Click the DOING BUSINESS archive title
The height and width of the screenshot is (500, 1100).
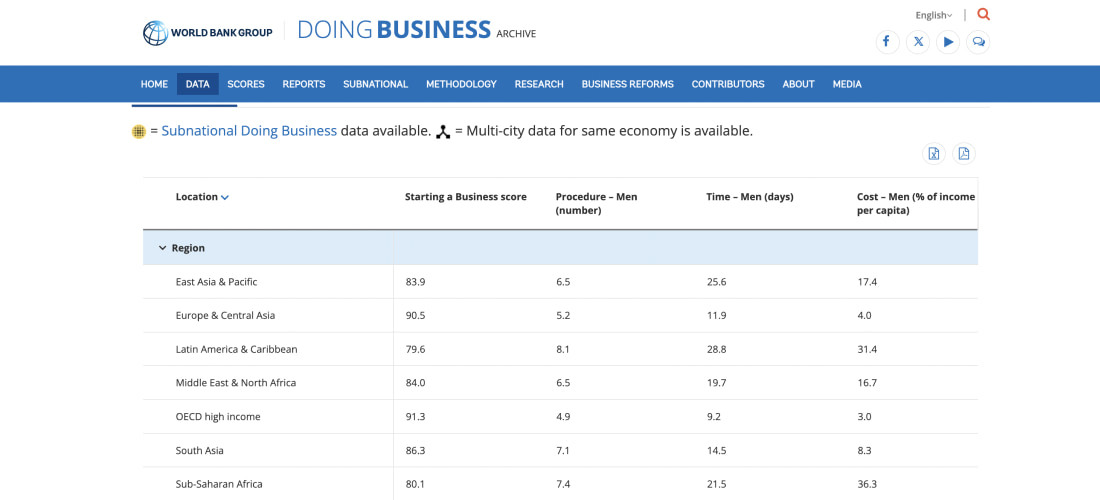click(417, 30)
